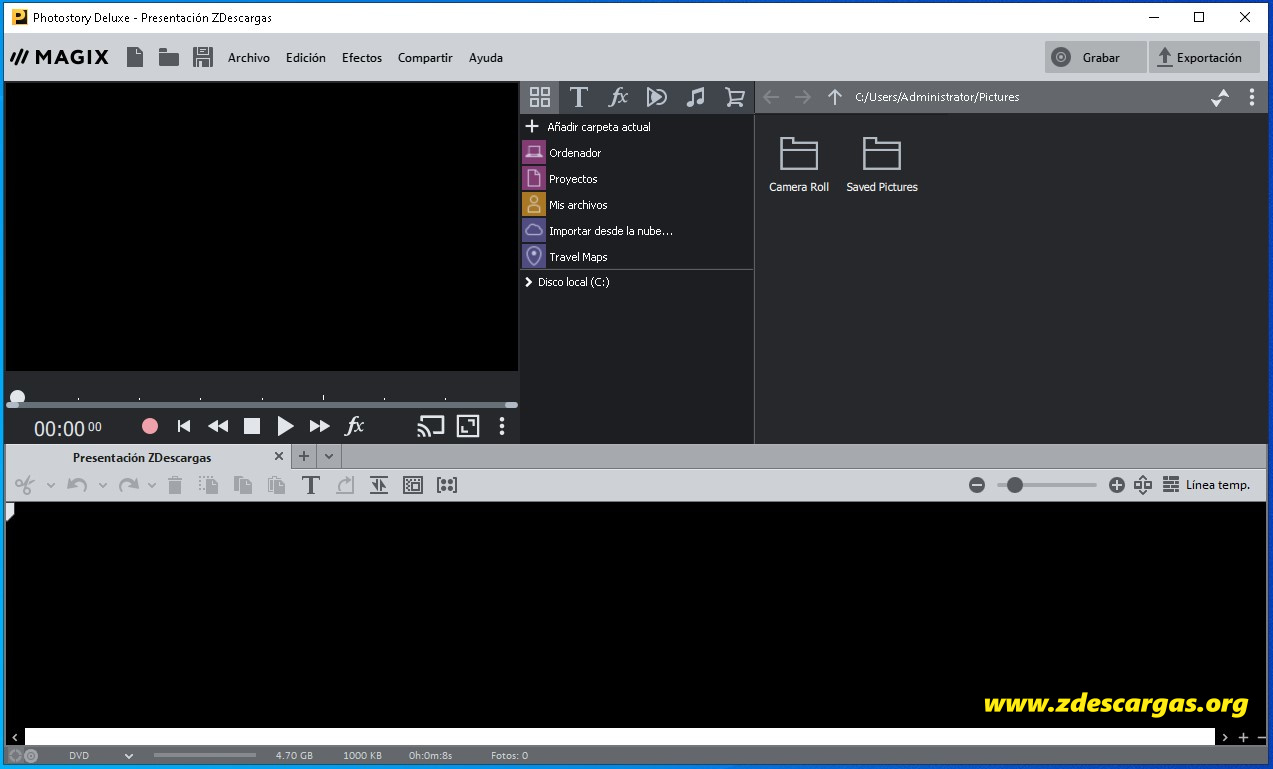The height and width of the screenshot is (769, 1273).
Task: Click the image optimization frame icon in timeline toolbar
Action: point(413,485)
